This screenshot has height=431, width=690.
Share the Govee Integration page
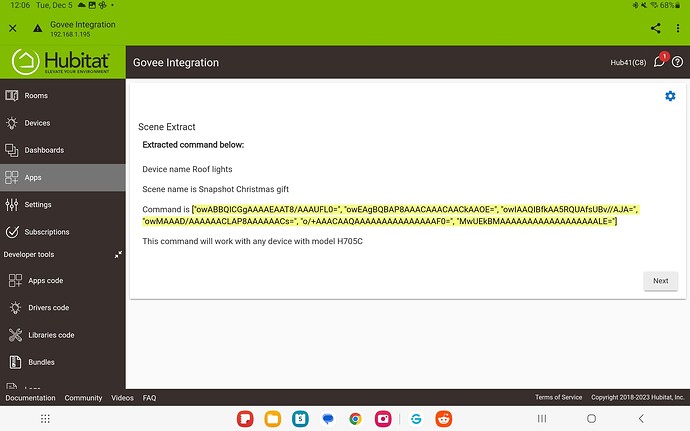point(655,28)
